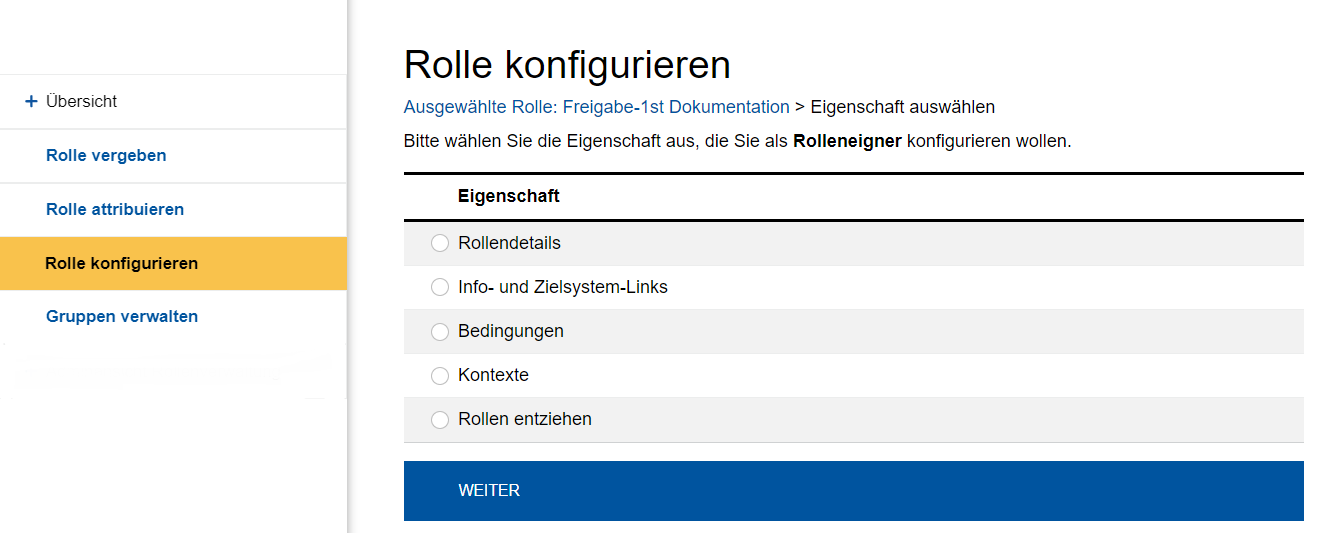Click the Eigenschaft column header
The width and height of the screenshot is (1318, 533).
[x=508, y=196]
